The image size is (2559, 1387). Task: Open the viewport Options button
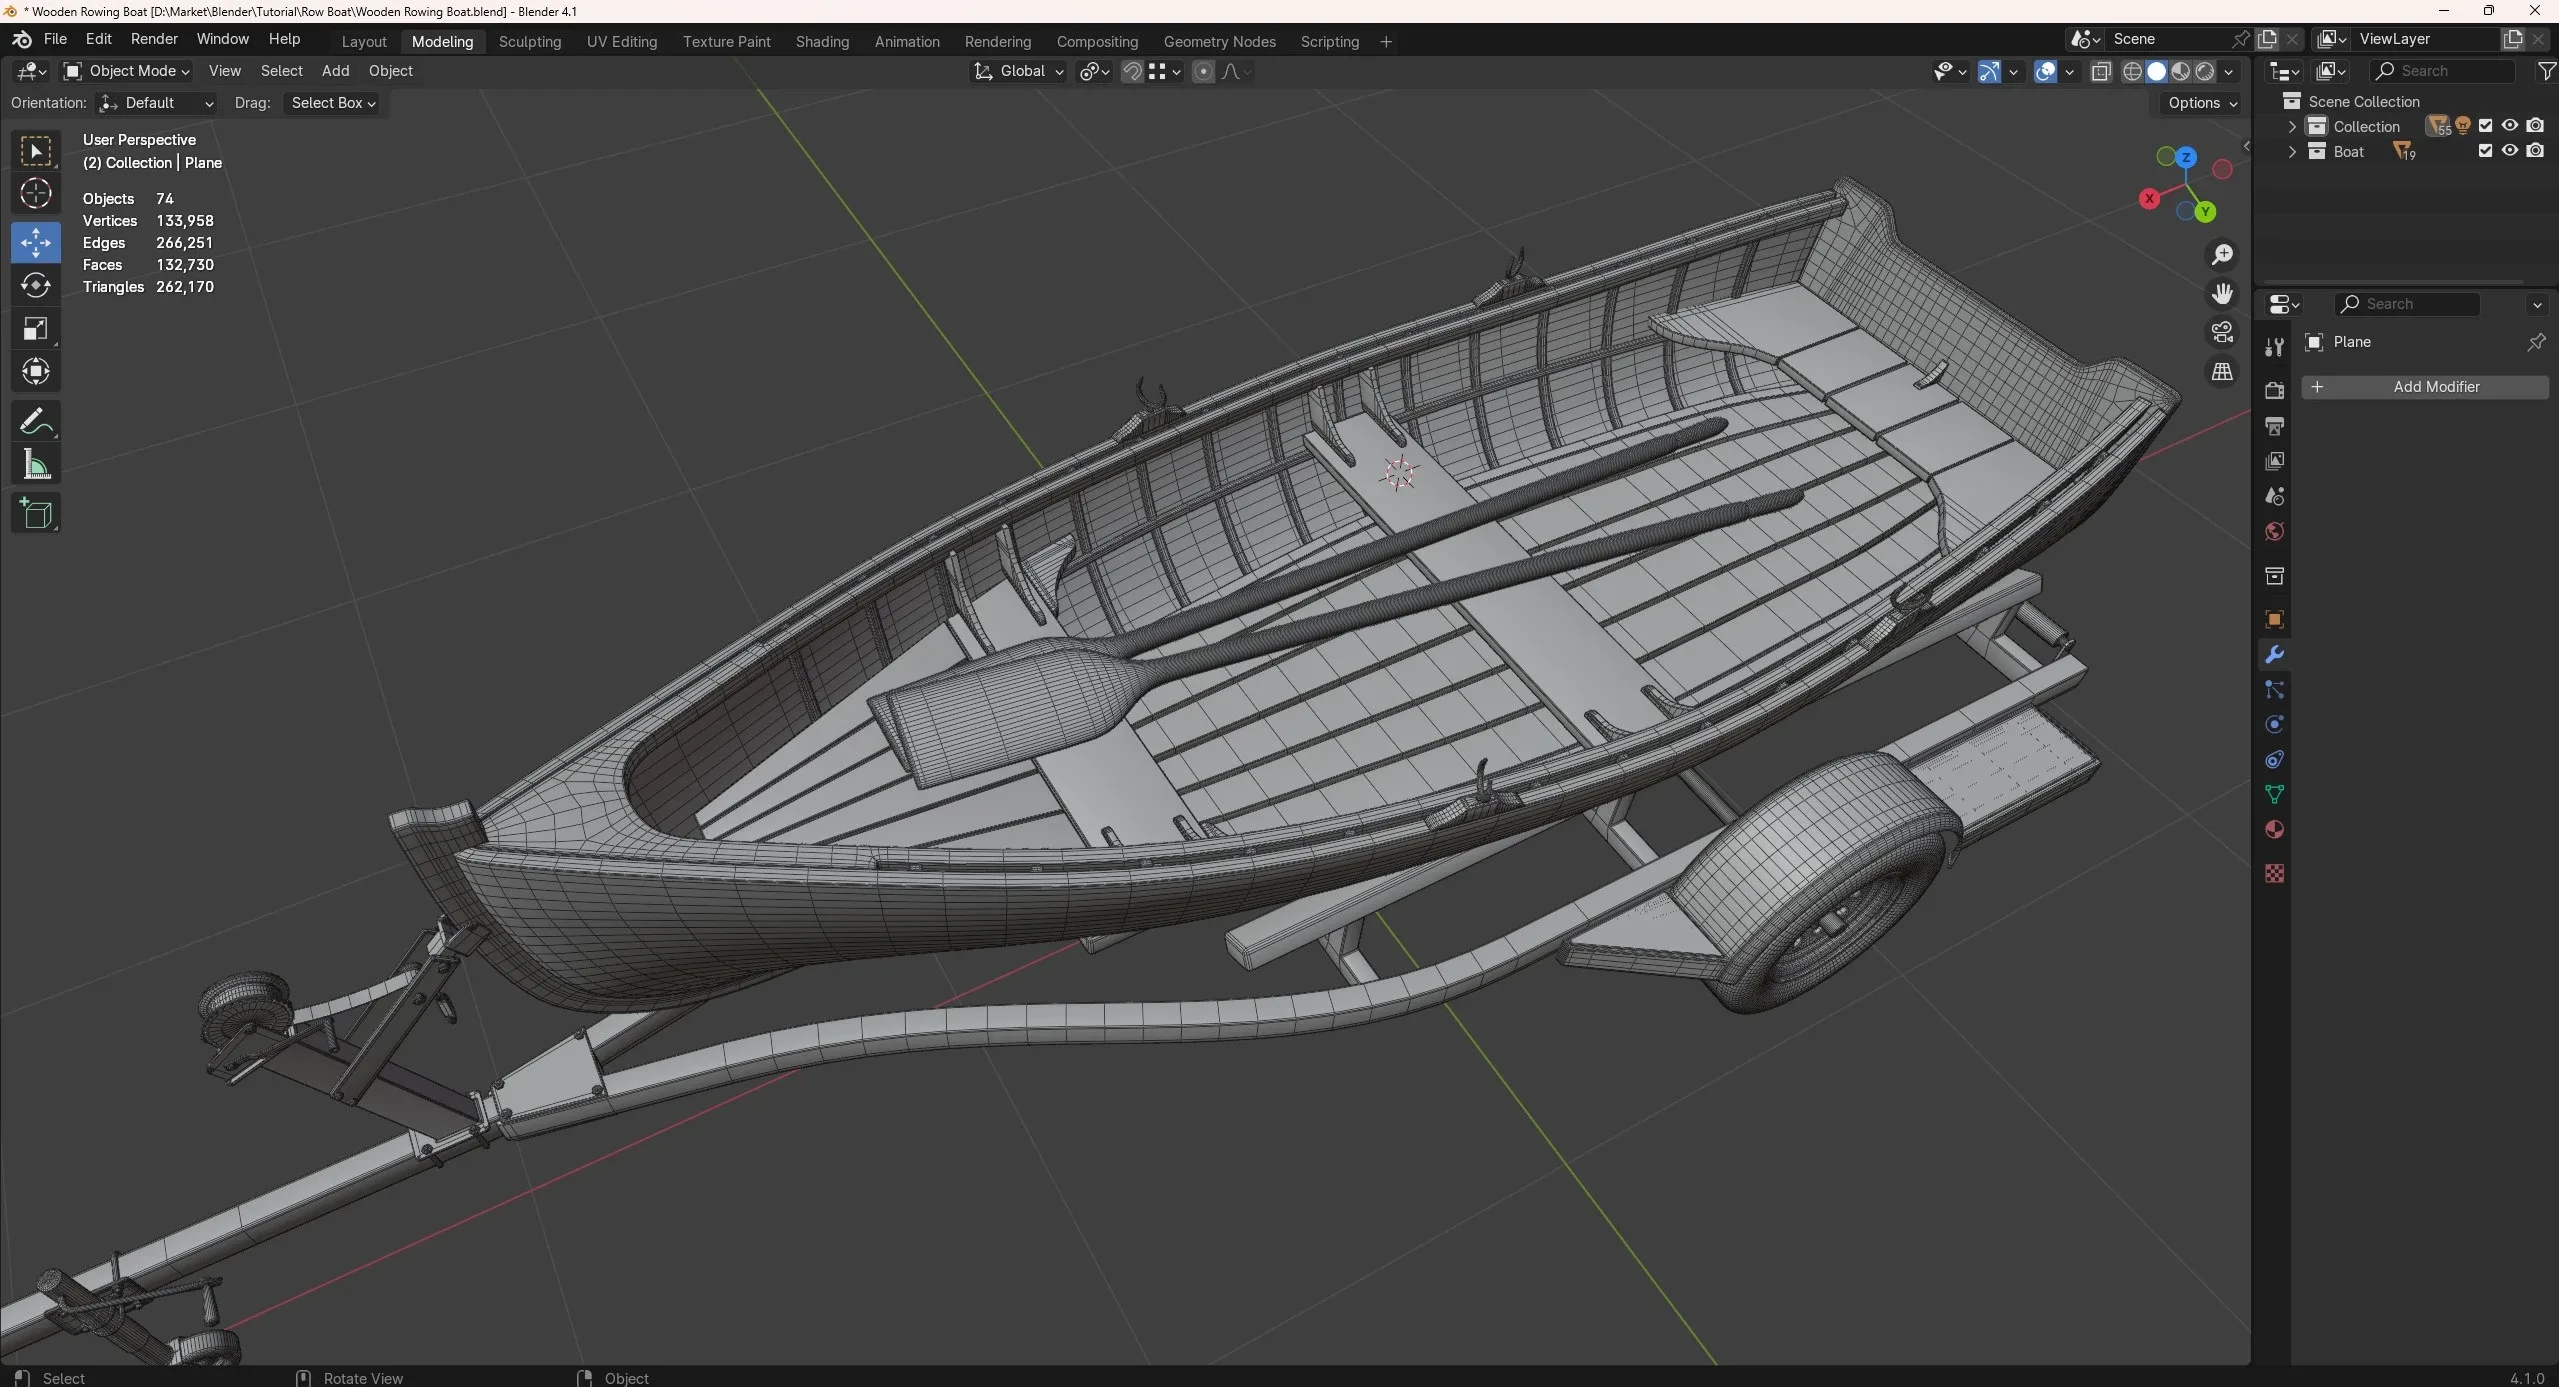(2202, 103)
